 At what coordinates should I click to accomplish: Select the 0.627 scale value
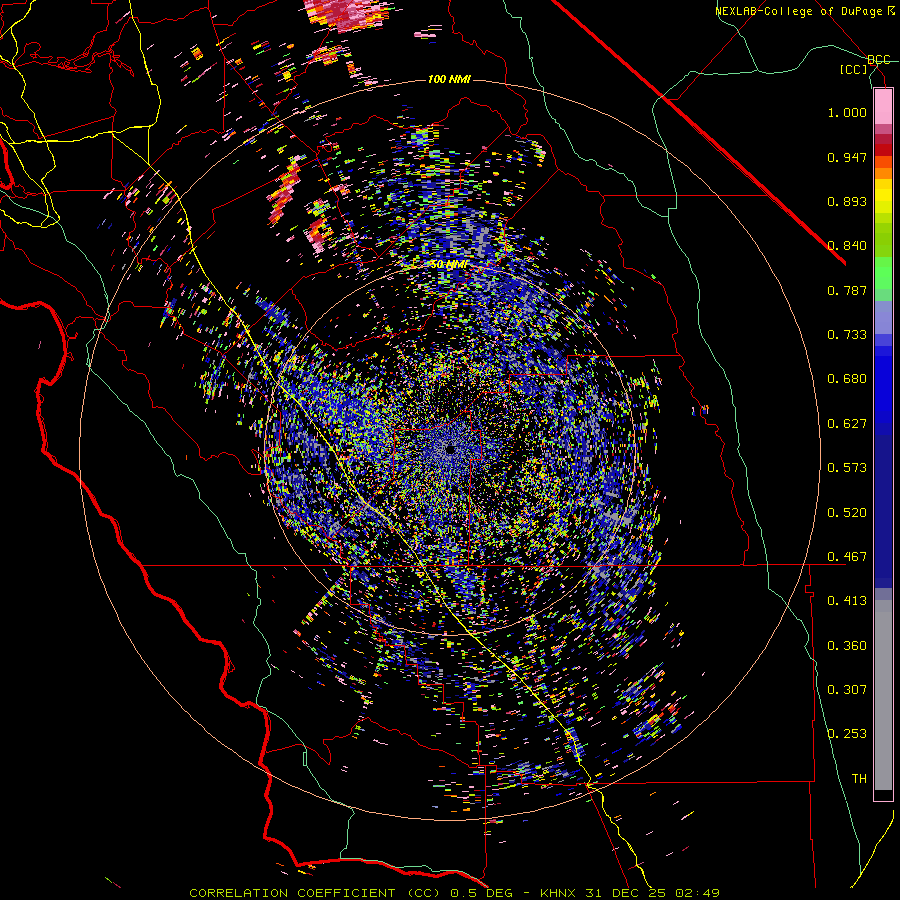coord(847,424)
